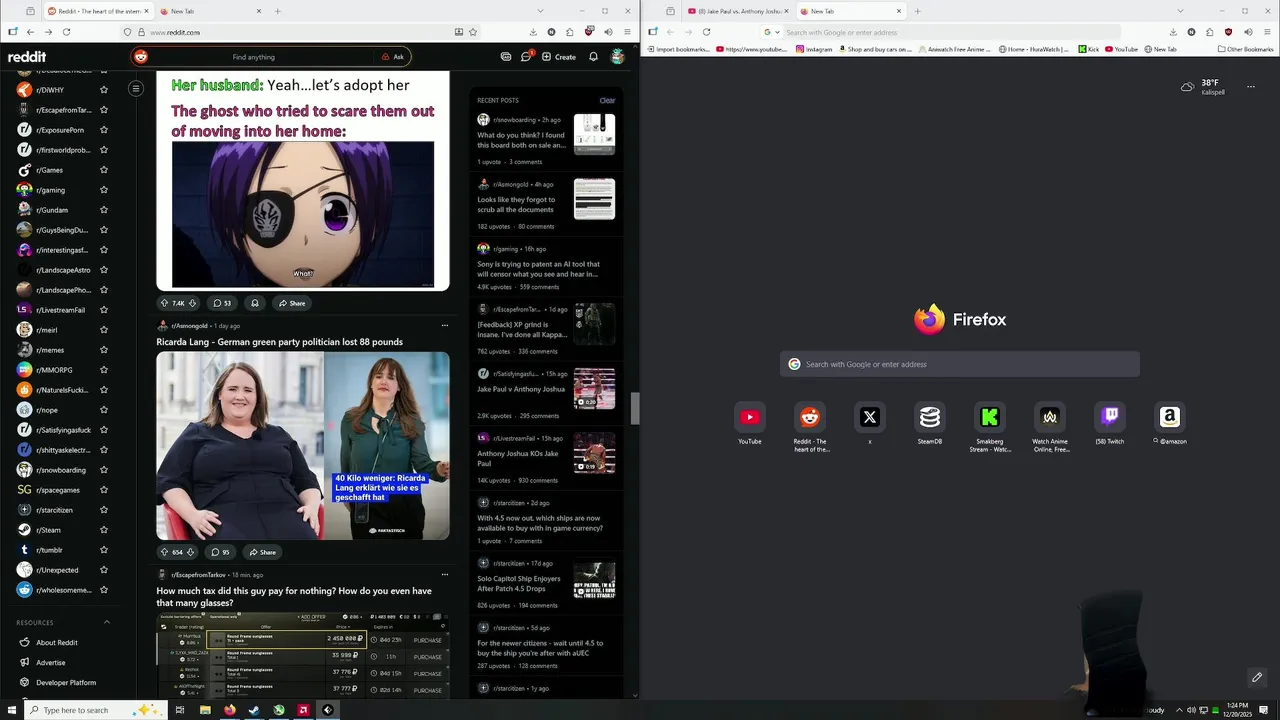Open Twitch shortcut tile

(x=1110, y=423)
